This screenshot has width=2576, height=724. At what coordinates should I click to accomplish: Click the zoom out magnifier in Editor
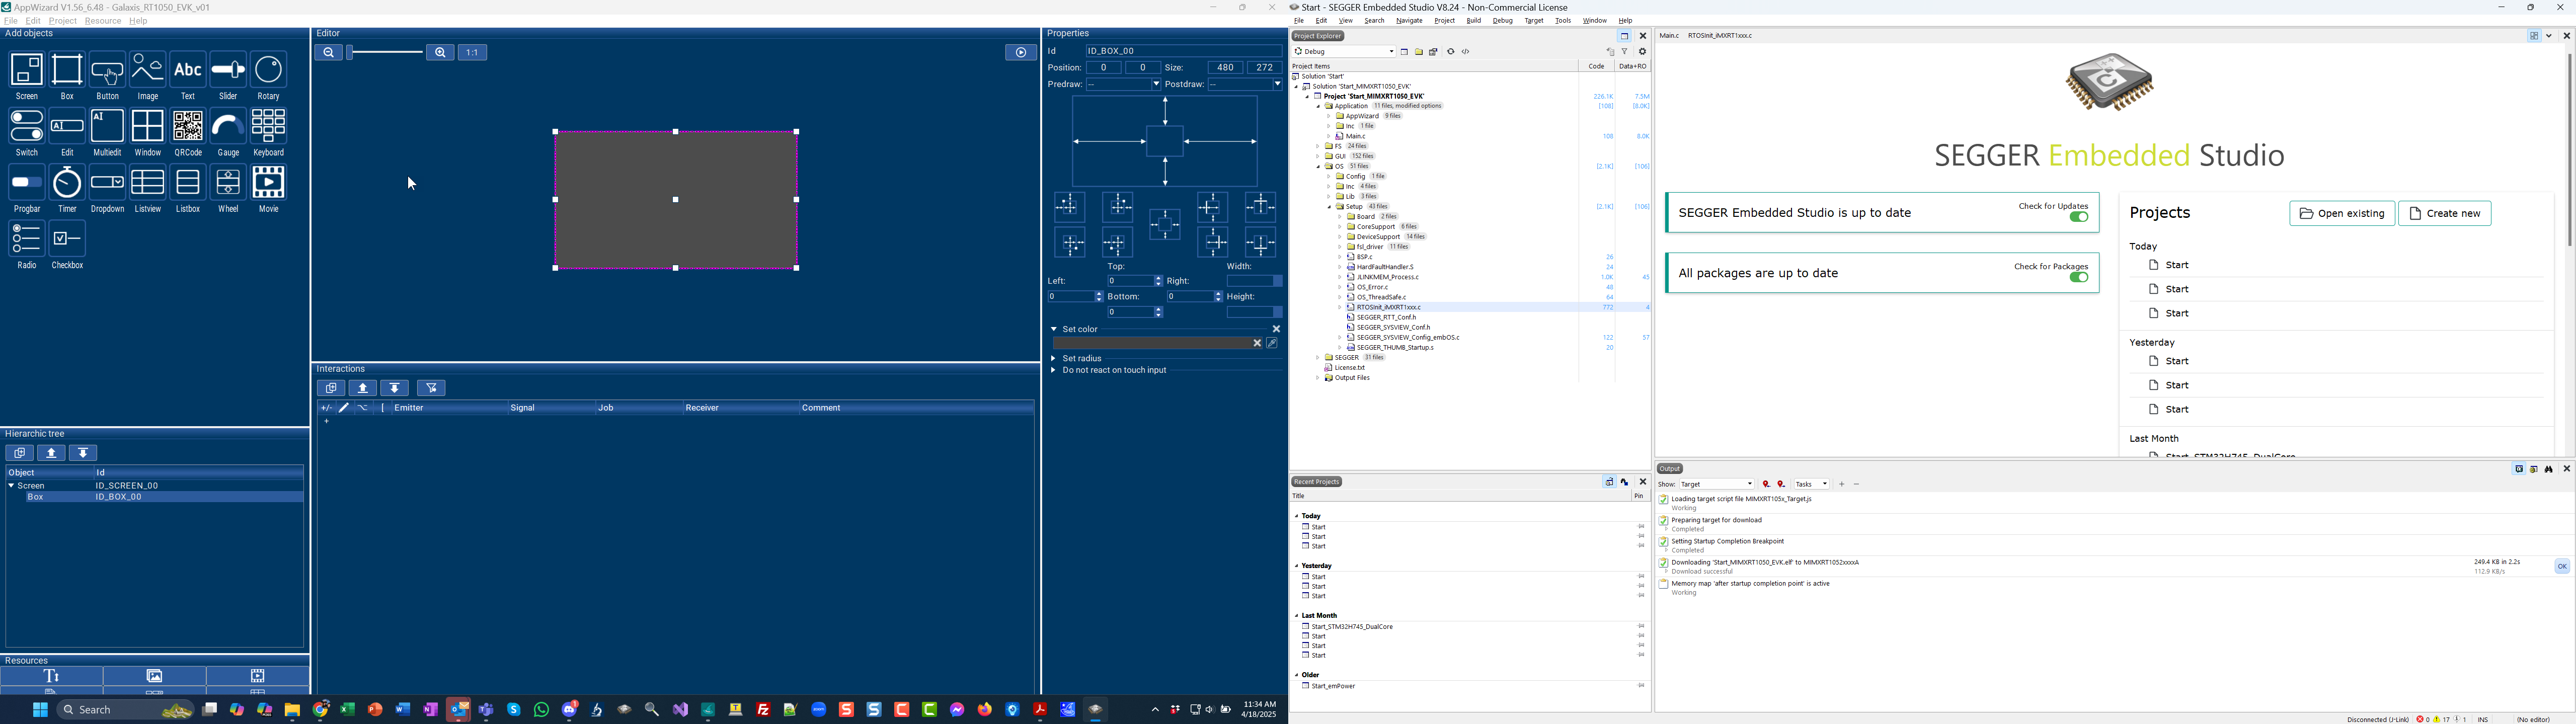328,53
